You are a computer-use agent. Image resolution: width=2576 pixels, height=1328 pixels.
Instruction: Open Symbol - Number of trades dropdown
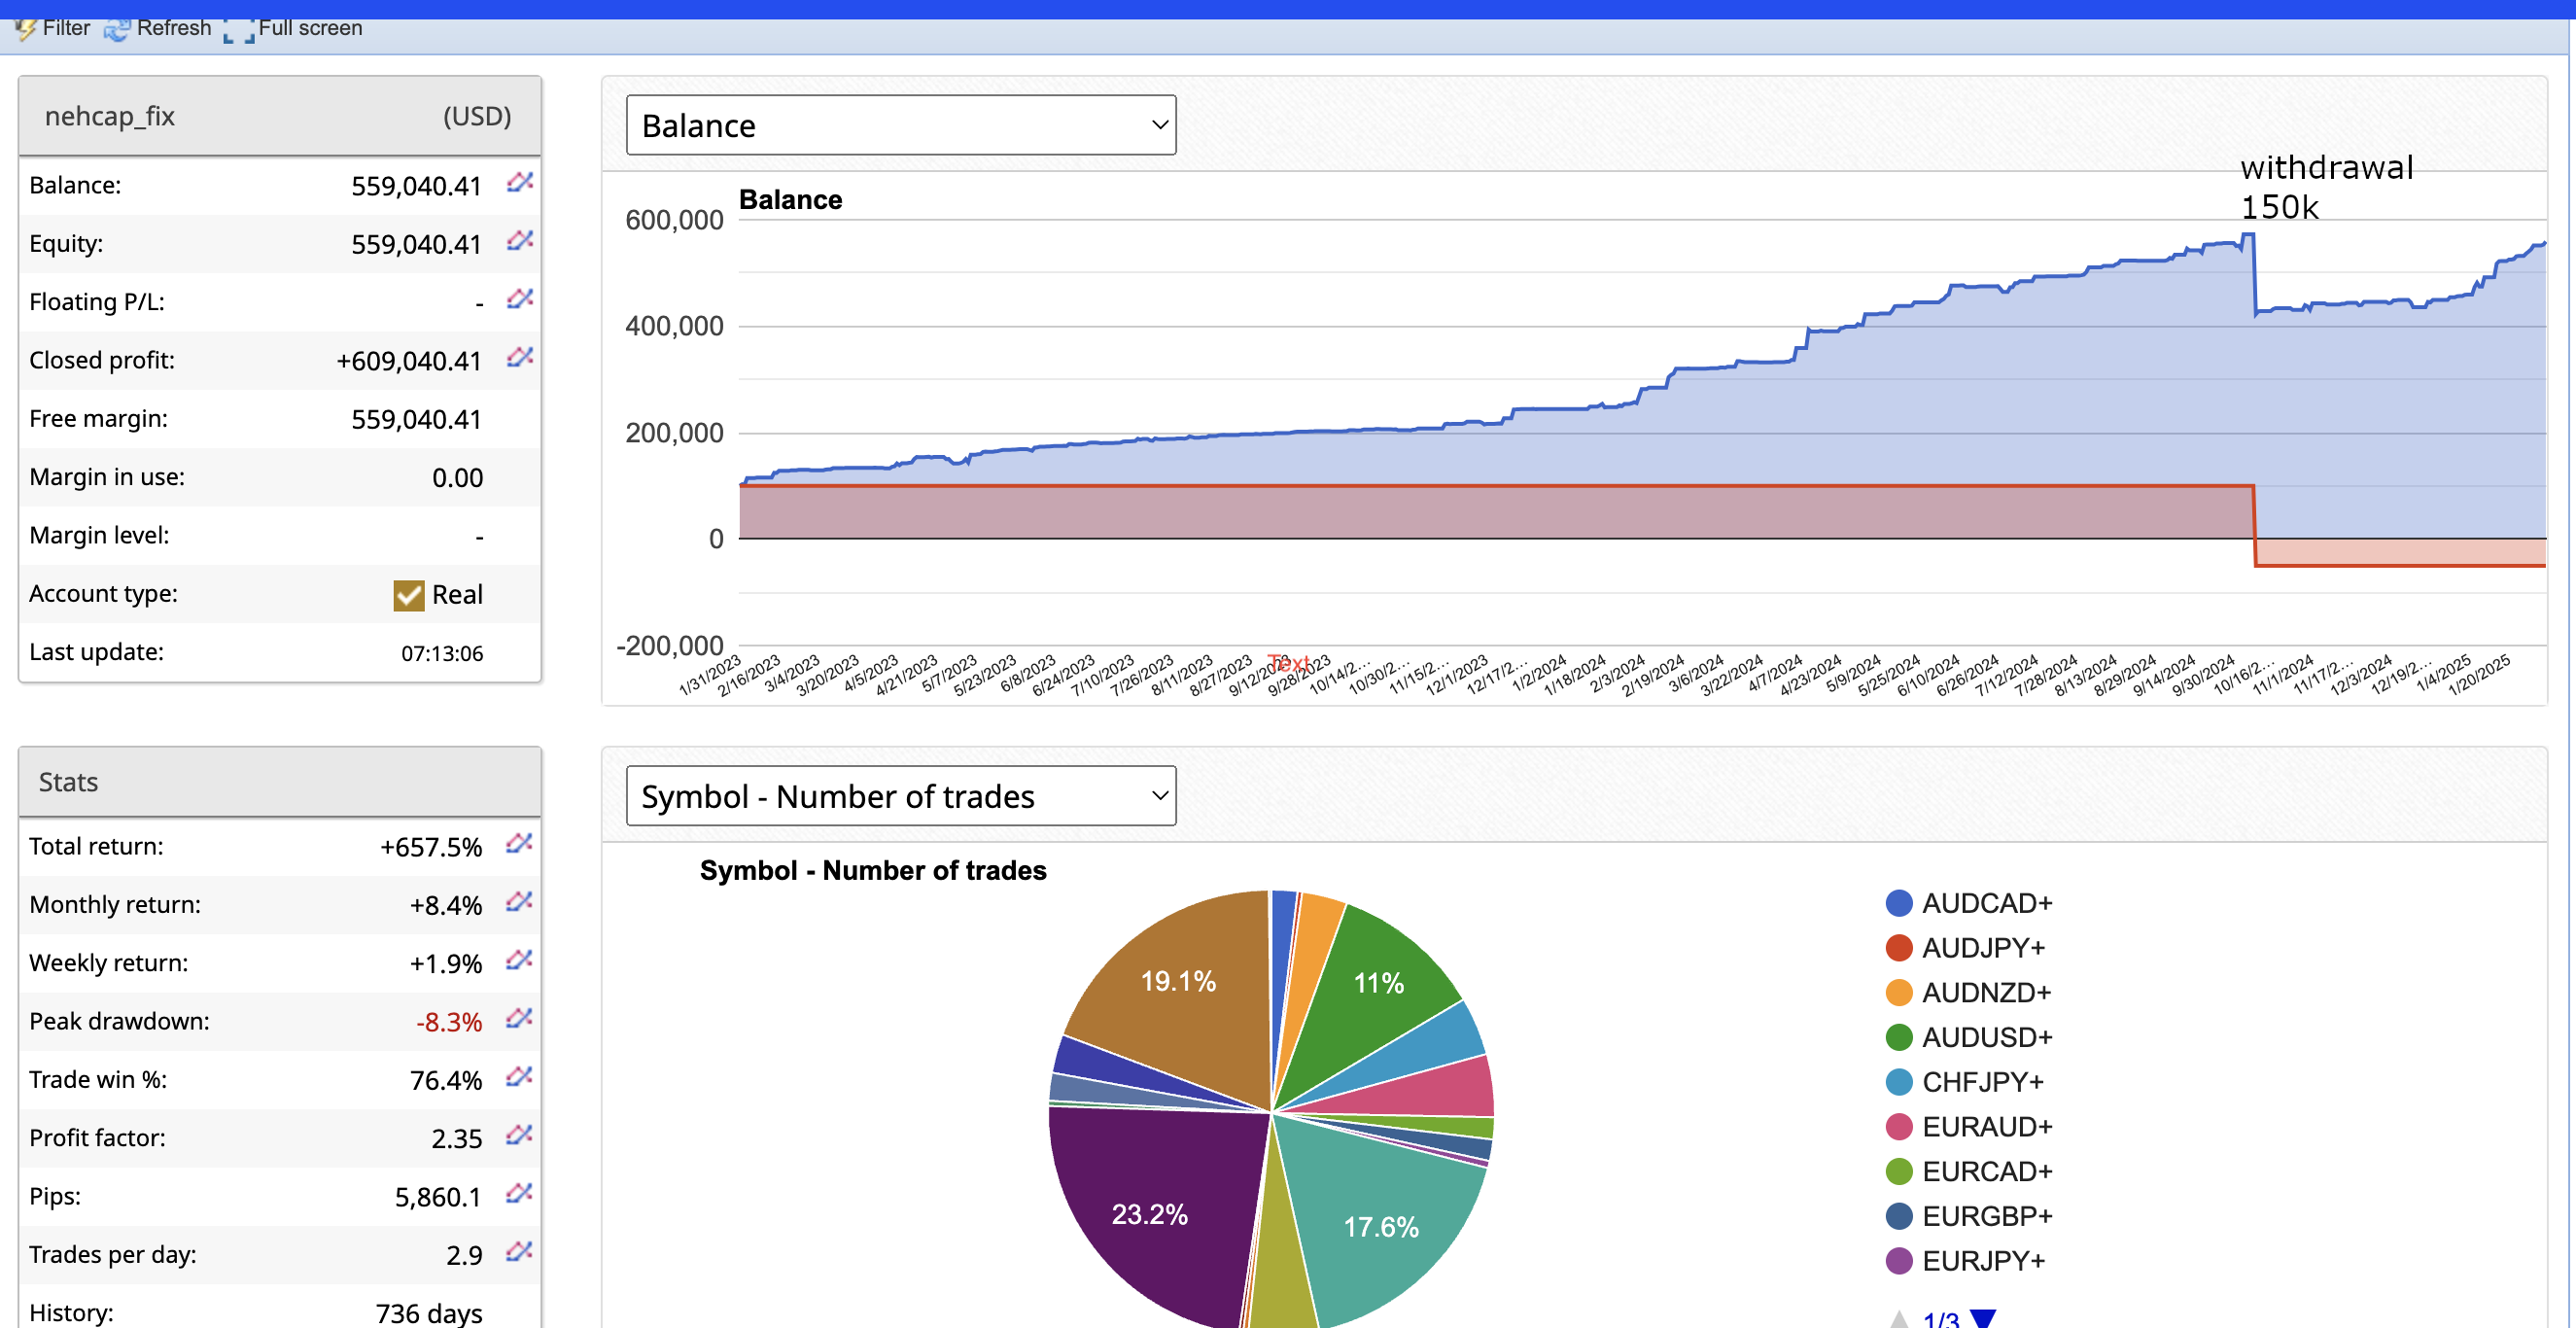point(900,796)
